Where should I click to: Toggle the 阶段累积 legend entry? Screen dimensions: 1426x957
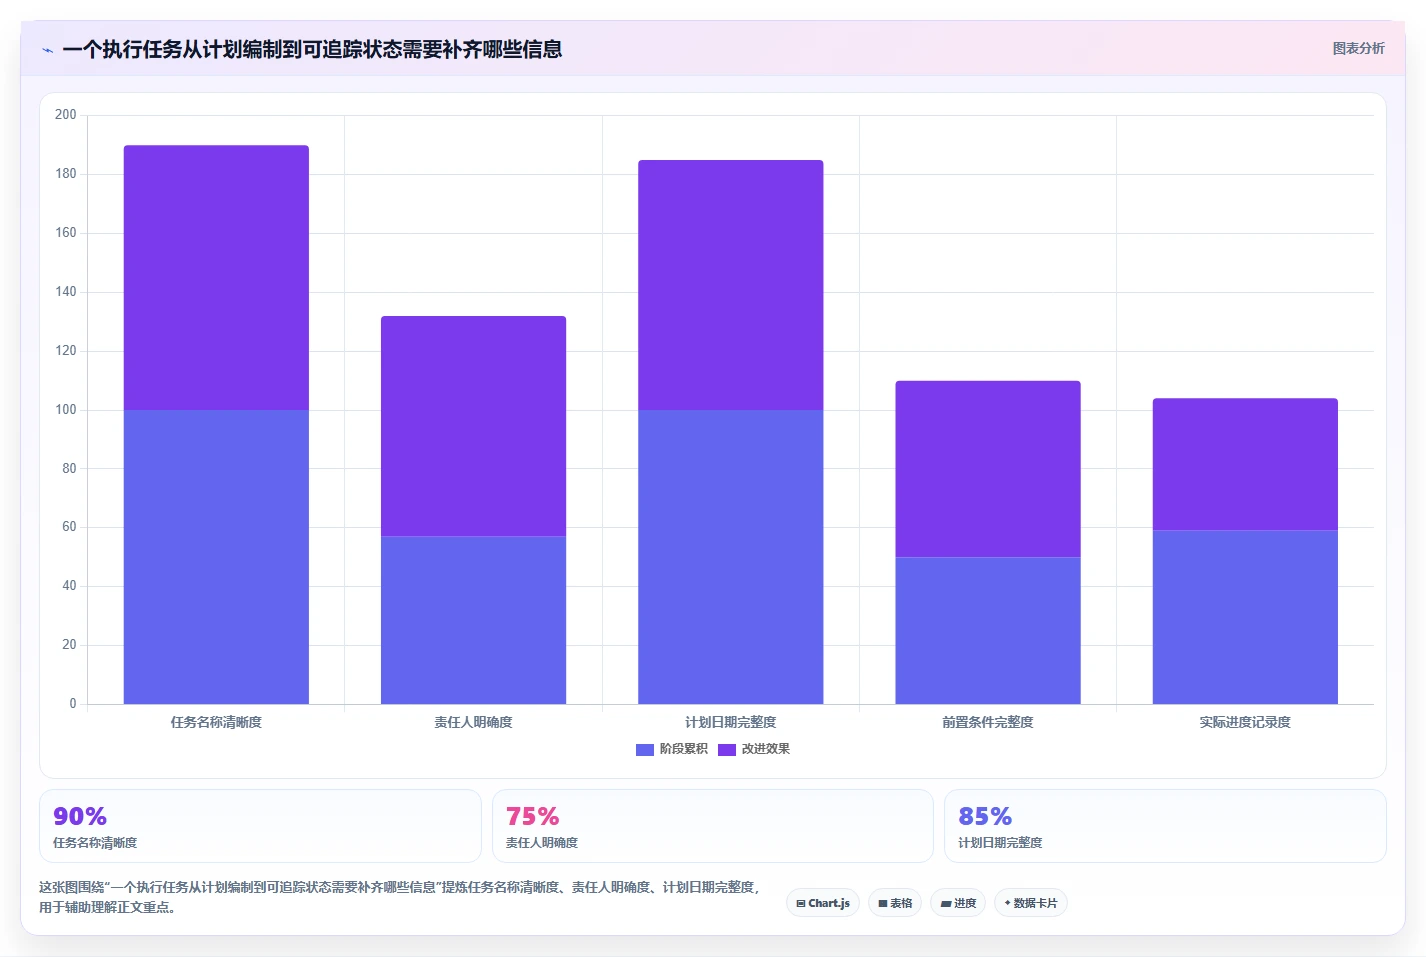coord(672,749)
